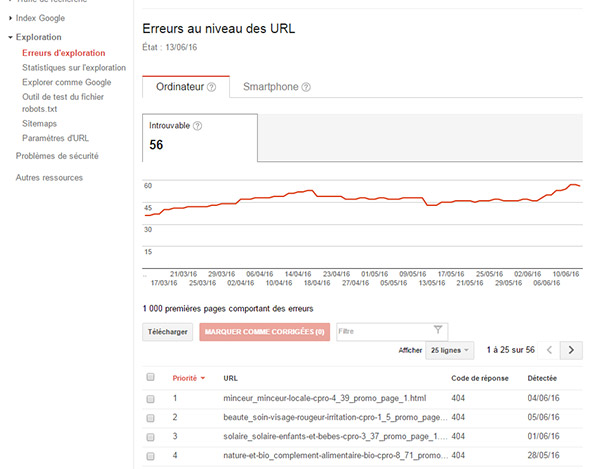Sort by Code de réponse column
The image size is (600, 469).
coord(479,378)
